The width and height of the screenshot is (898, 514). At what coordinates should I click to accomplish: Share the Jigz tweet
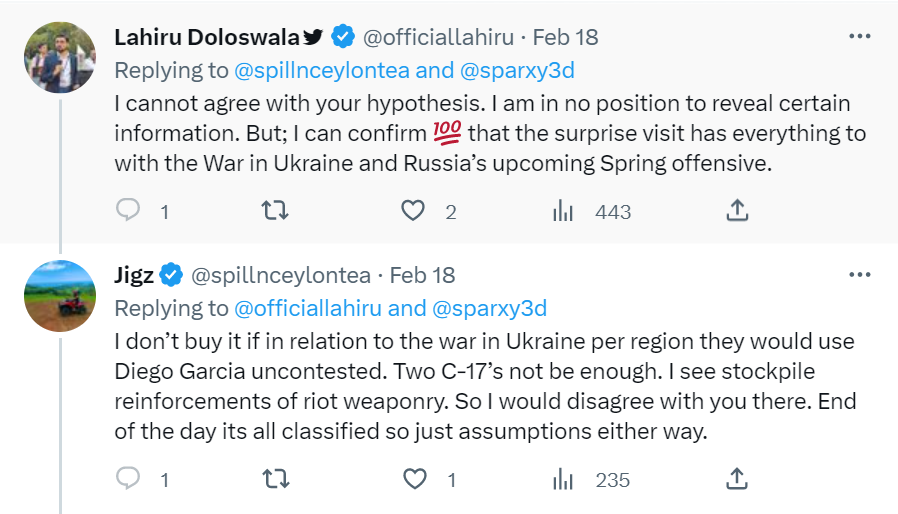(x=736, y=479)
